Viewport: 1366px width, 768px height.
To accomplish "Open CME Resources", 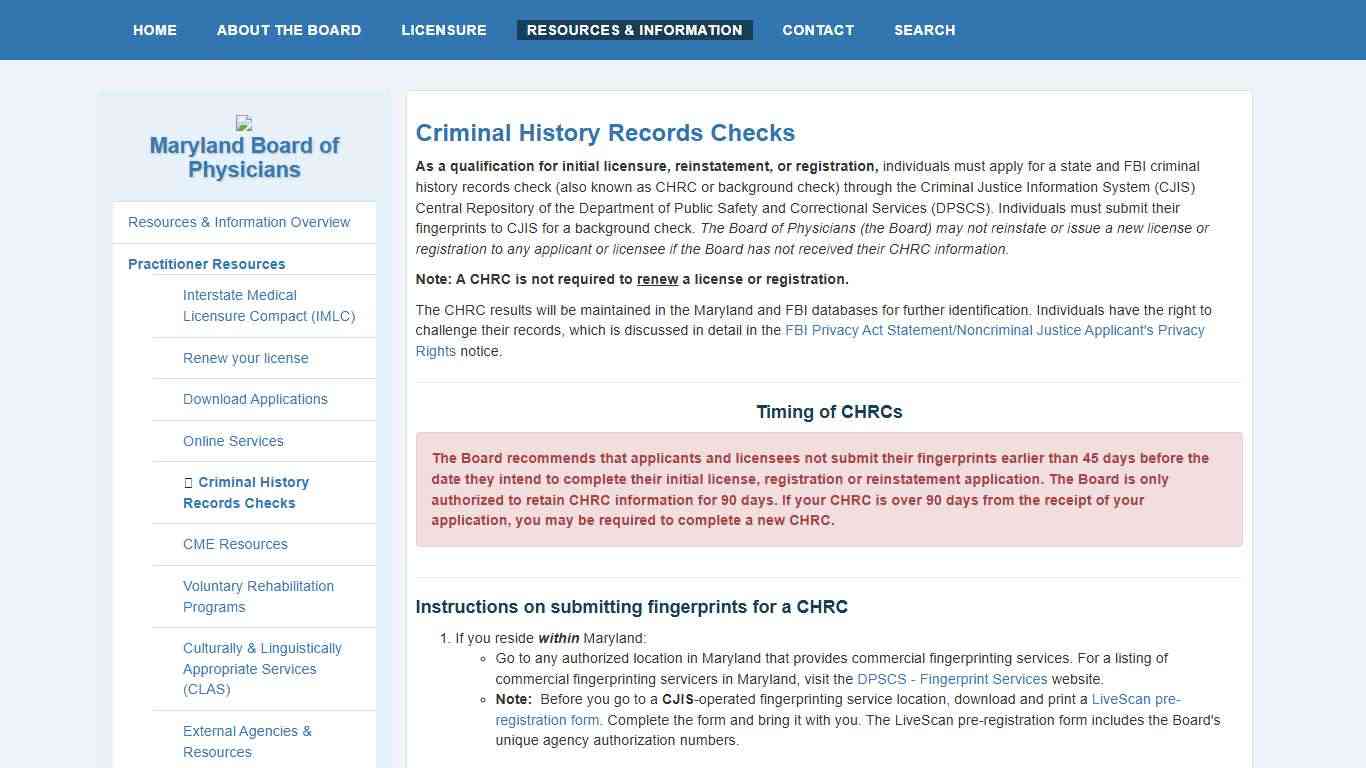I will coord(235,544).
